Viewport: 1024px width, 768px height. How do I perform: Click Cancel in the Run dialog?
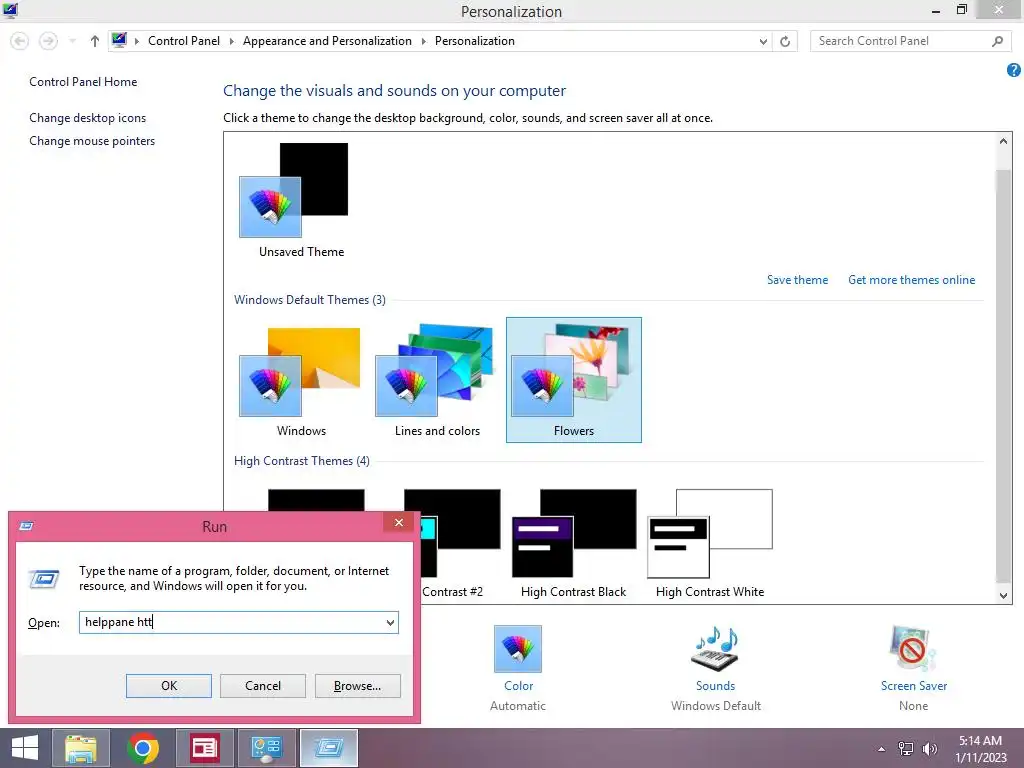[263, 686]
